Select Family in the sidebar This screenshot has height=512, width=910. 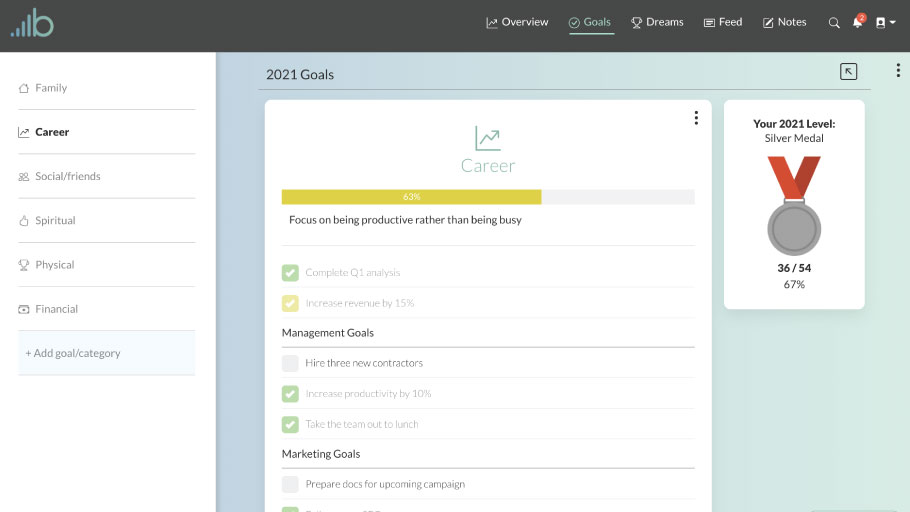[x=51, y=88]
